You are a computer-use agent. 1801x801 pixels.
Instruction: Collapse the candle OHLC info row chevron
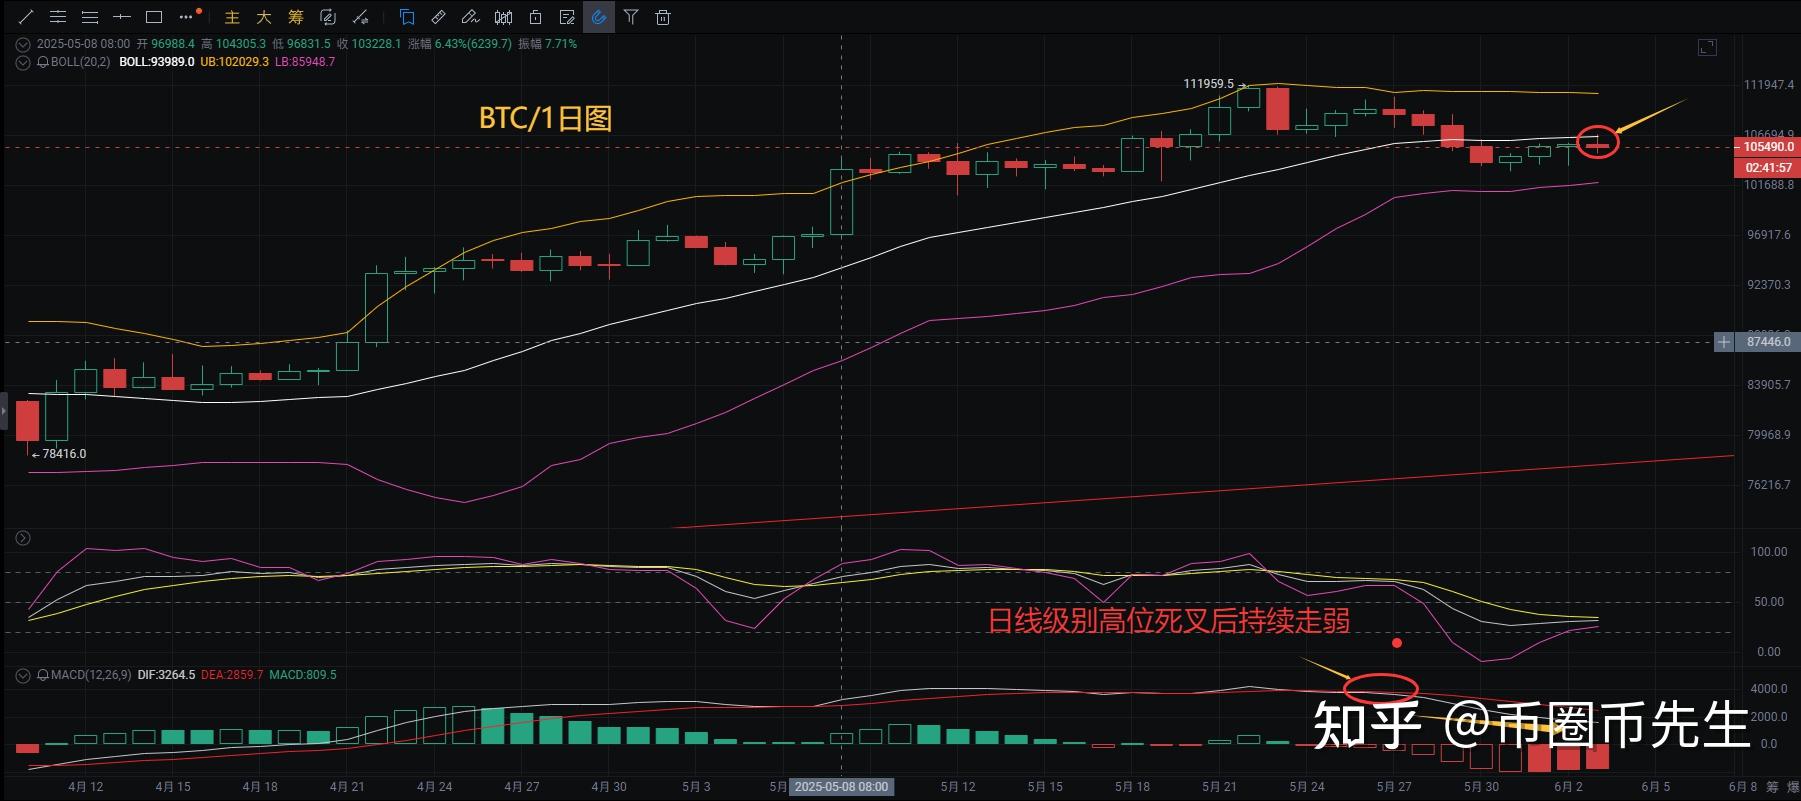[23, 44]
